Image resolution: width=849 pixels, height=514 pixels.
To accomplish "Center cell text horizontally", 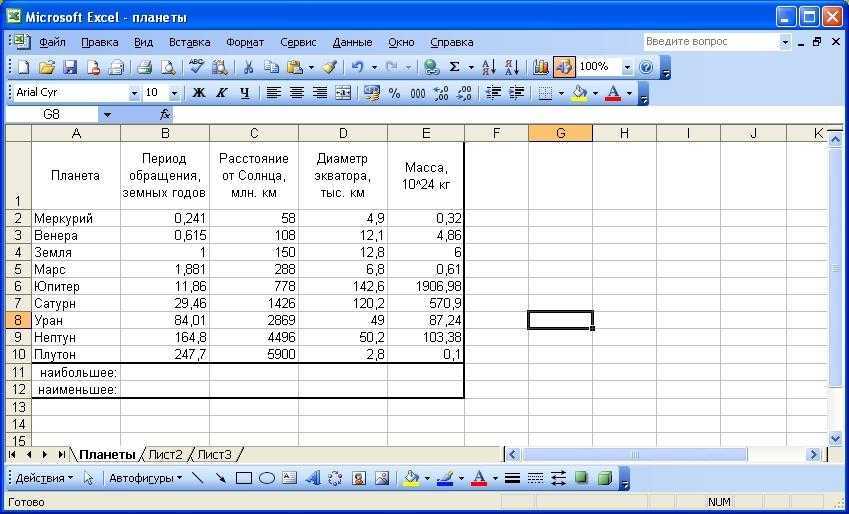I will click(x=297, y=93).
